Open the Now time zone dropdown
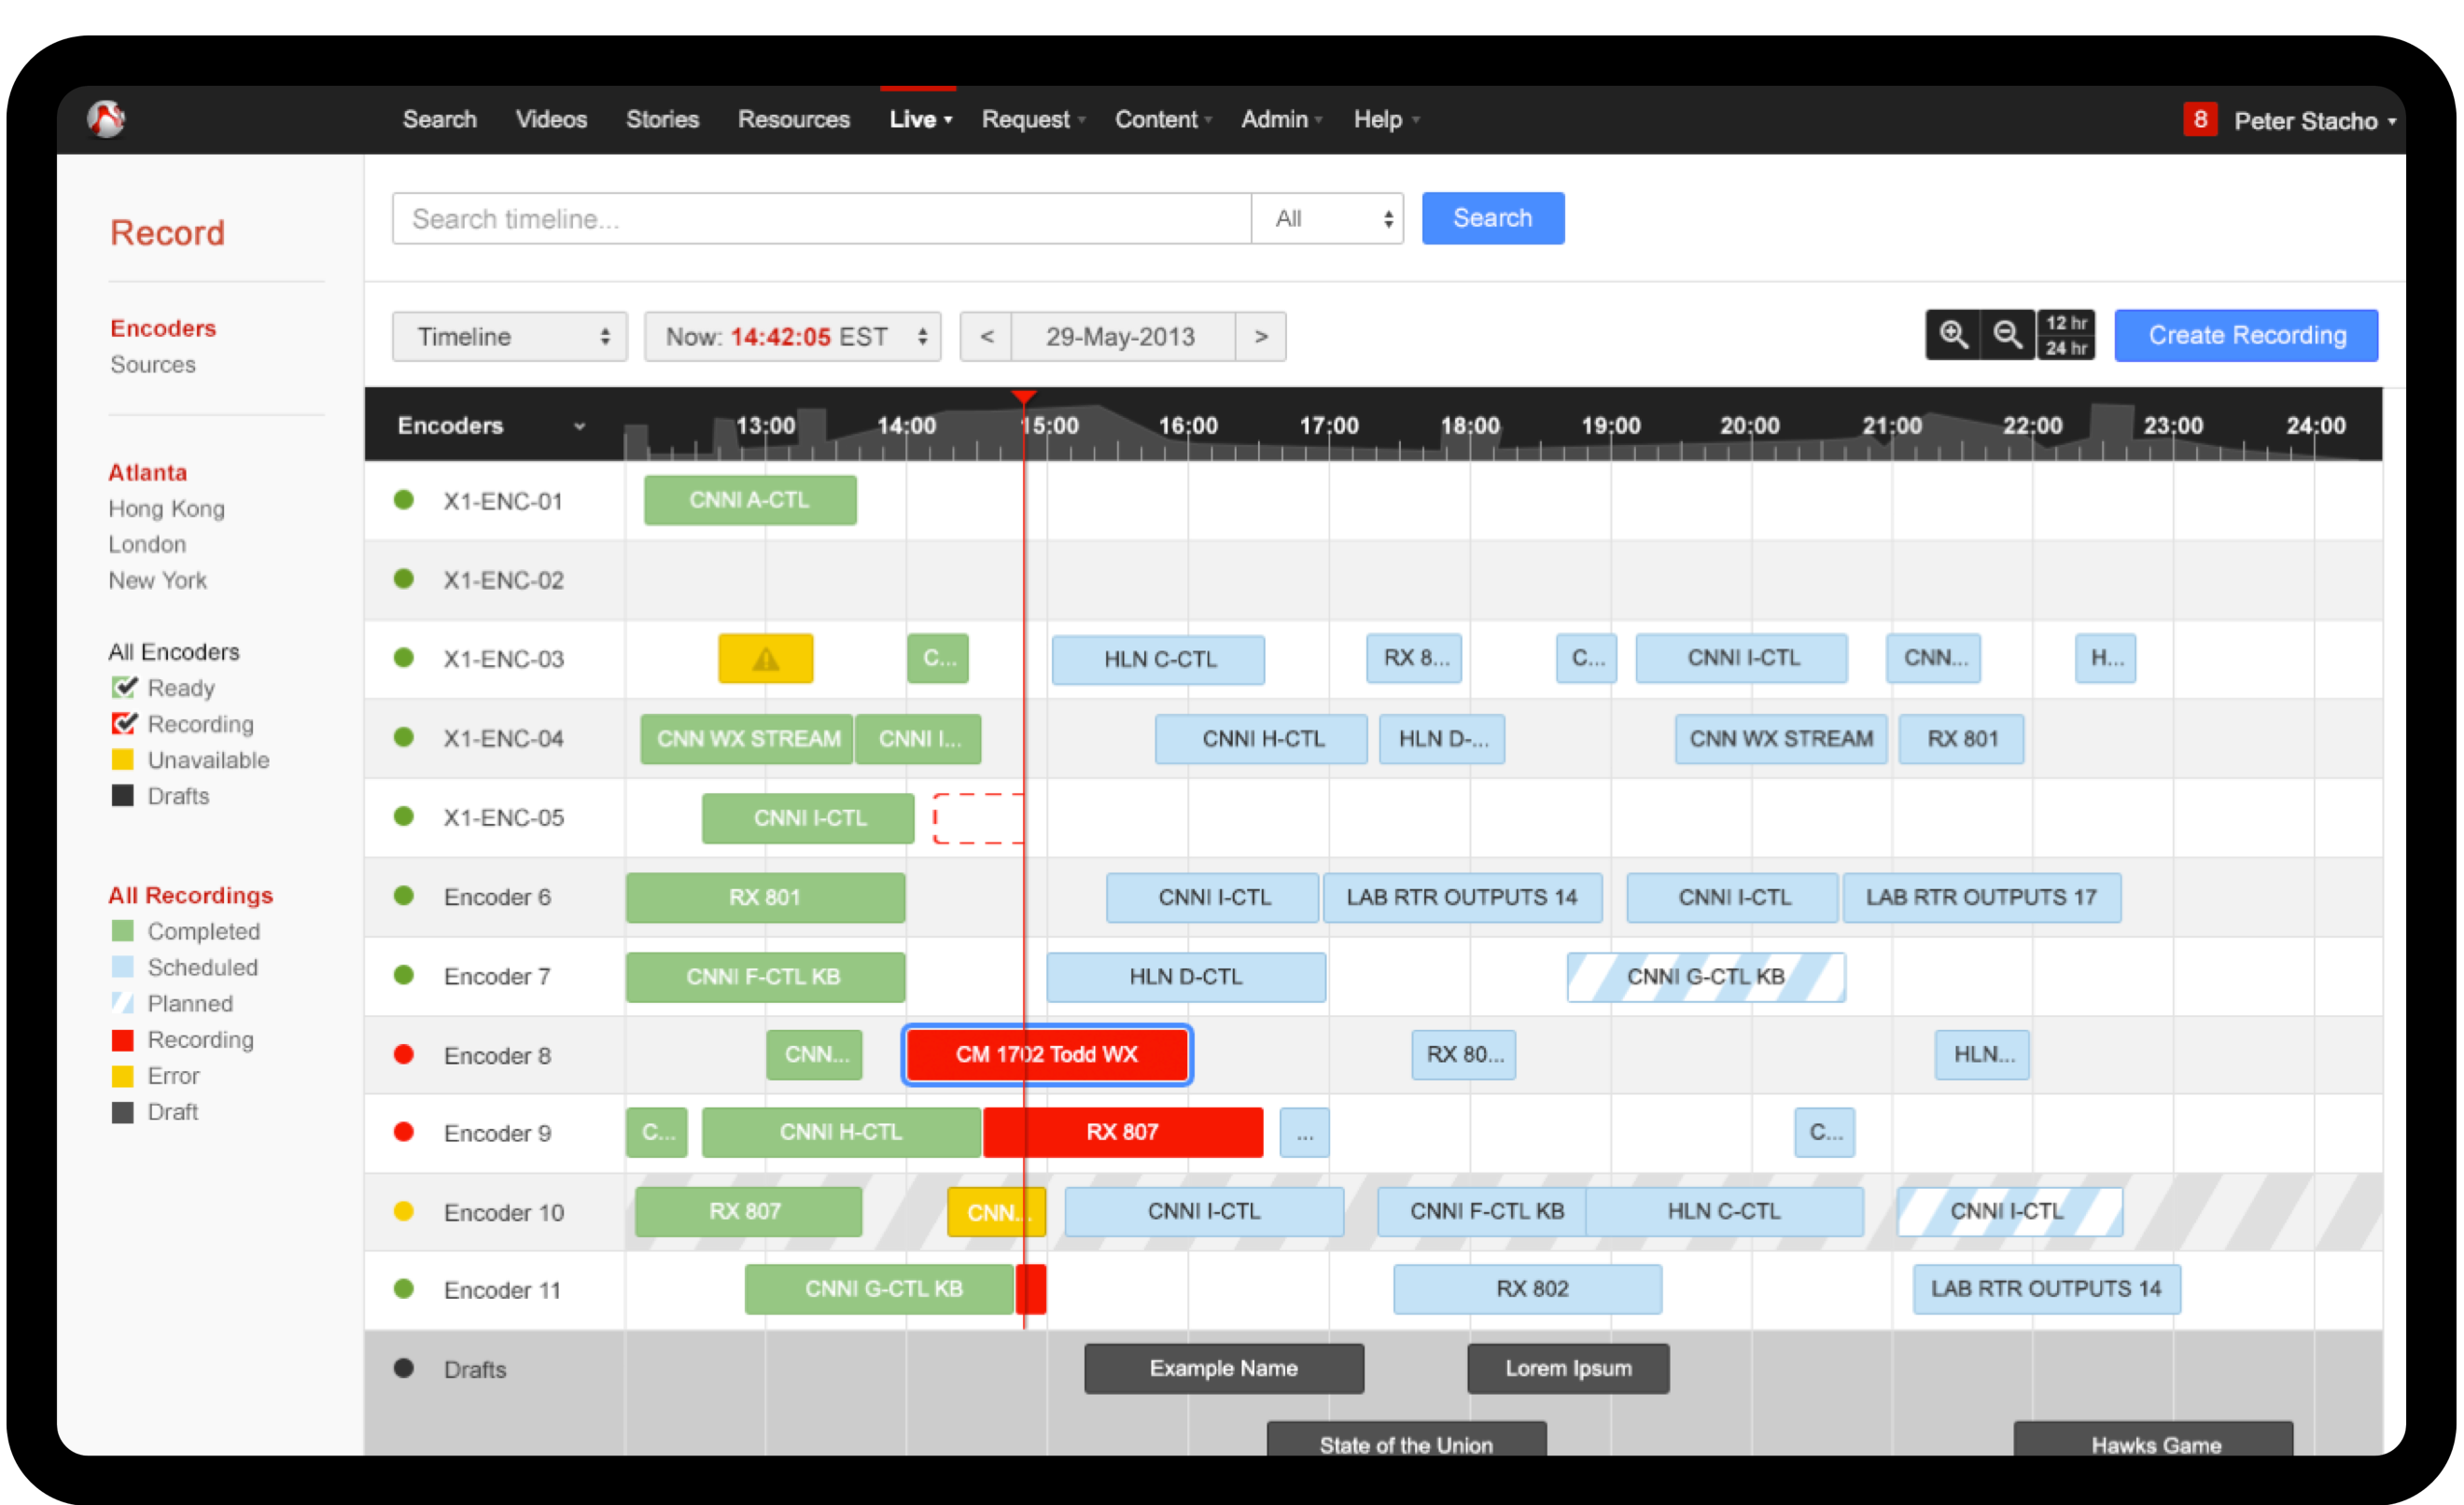2464x1505 pixels. (793, 336)
